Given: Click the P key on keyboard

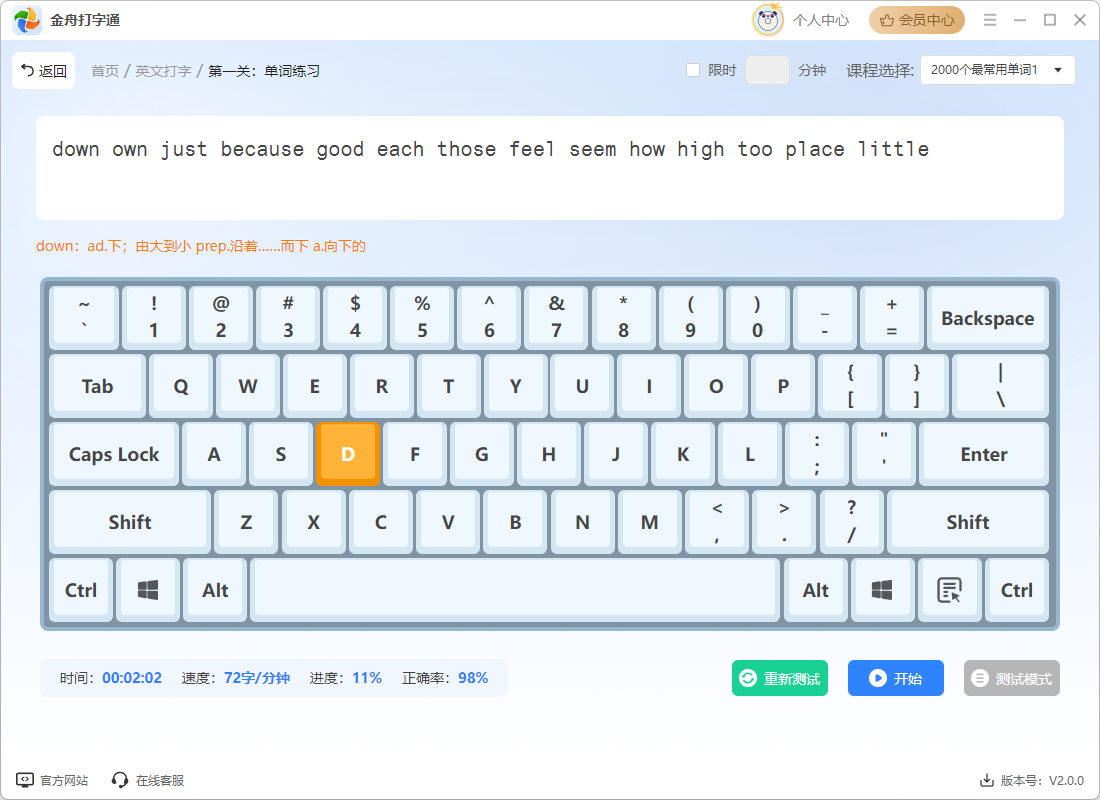Looking at the screenshot, I should pos(783,386).
